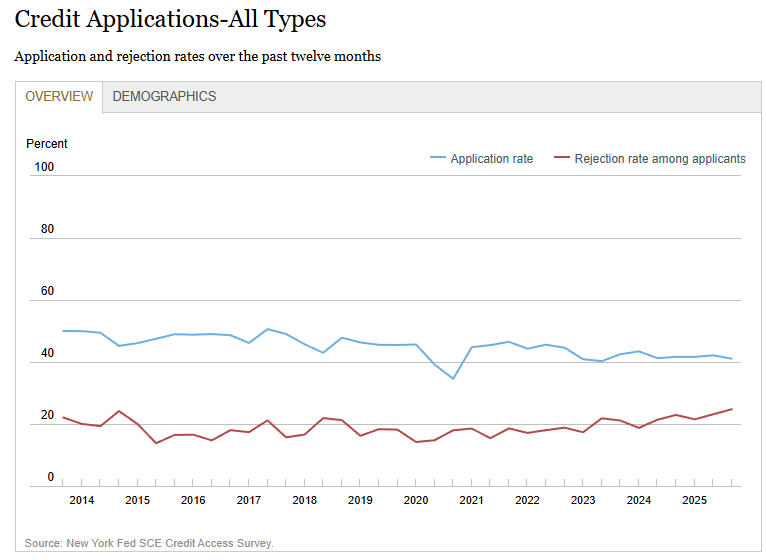
Task: Click the 0 value on the y-axis
Action: pos(50,478)
